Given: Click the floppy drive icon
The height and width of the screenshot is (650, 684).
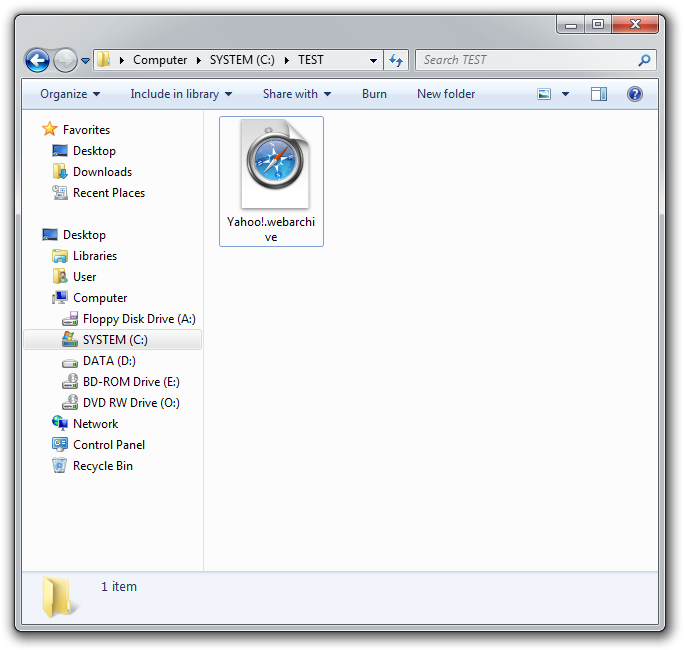Looking at the screenshot, I should coord(70,319).
